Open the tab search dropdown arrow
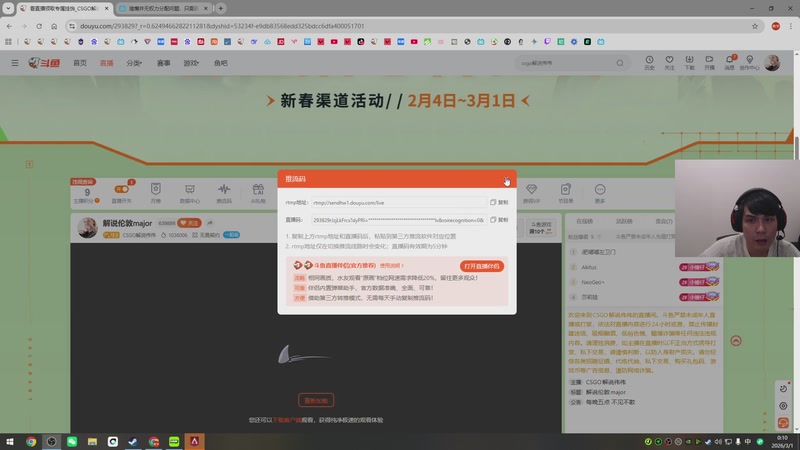This screenshot has width=800, height=450. point(8,8)
